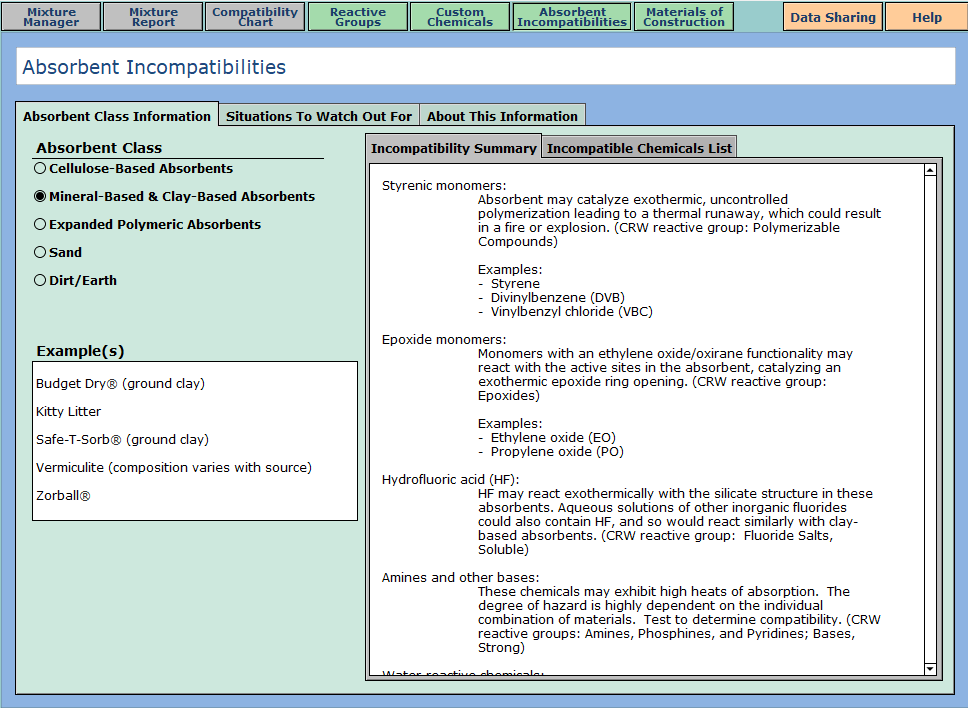Click the summary vertical scrollbar track
The height and width of the screenshot is (708, 968).
click(930, 419)
